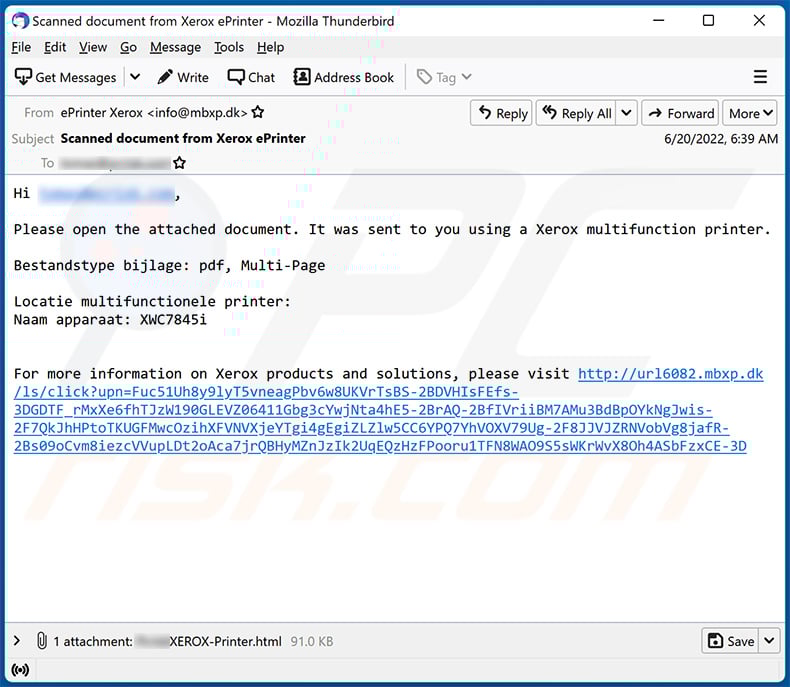790x687 pixels.
Task: Click the Thunderbird logo in title bar
Action: 21,21
